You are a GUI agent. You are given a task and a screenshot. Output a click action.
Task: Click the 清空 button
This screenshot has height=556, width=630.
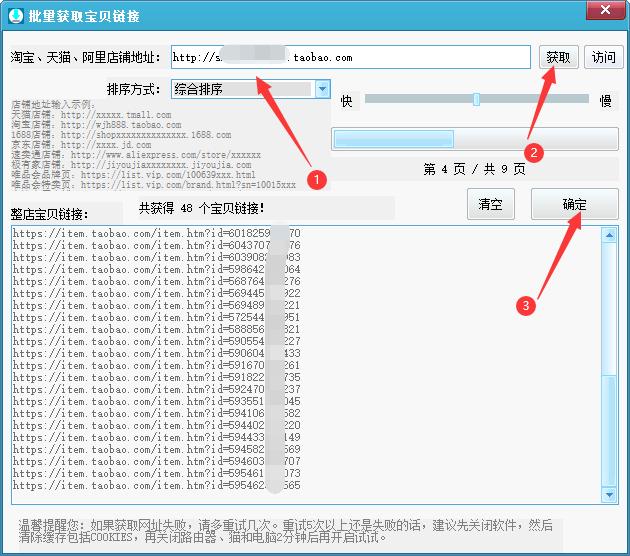point(490,204)
